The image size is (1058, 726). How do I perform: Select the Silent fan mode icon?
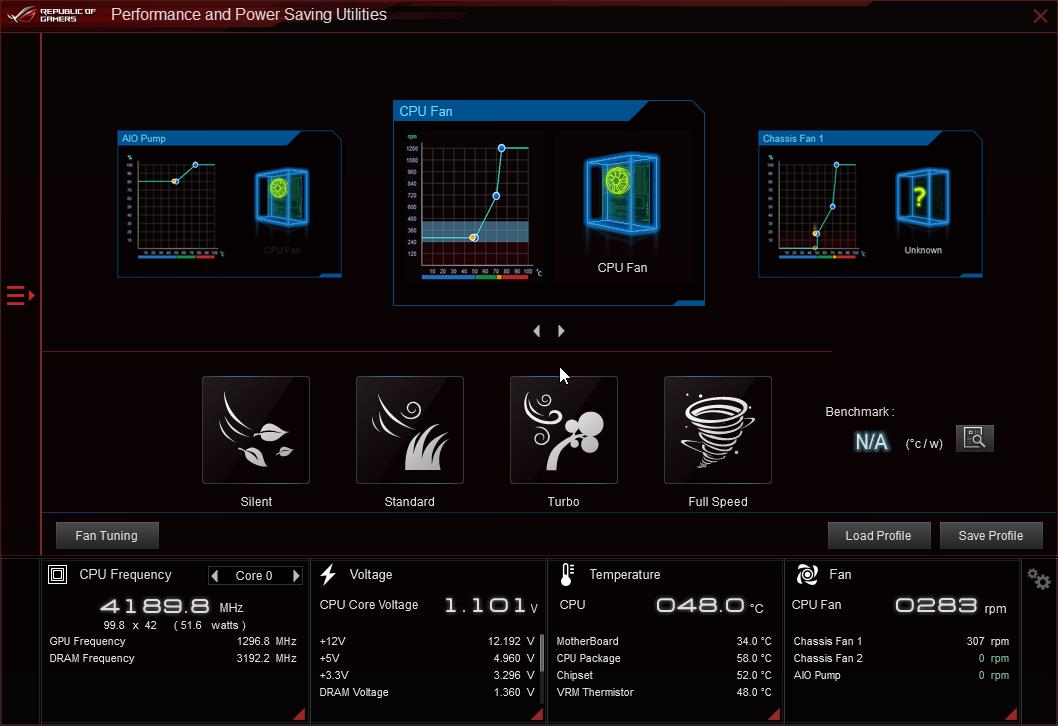click(256, 430)
